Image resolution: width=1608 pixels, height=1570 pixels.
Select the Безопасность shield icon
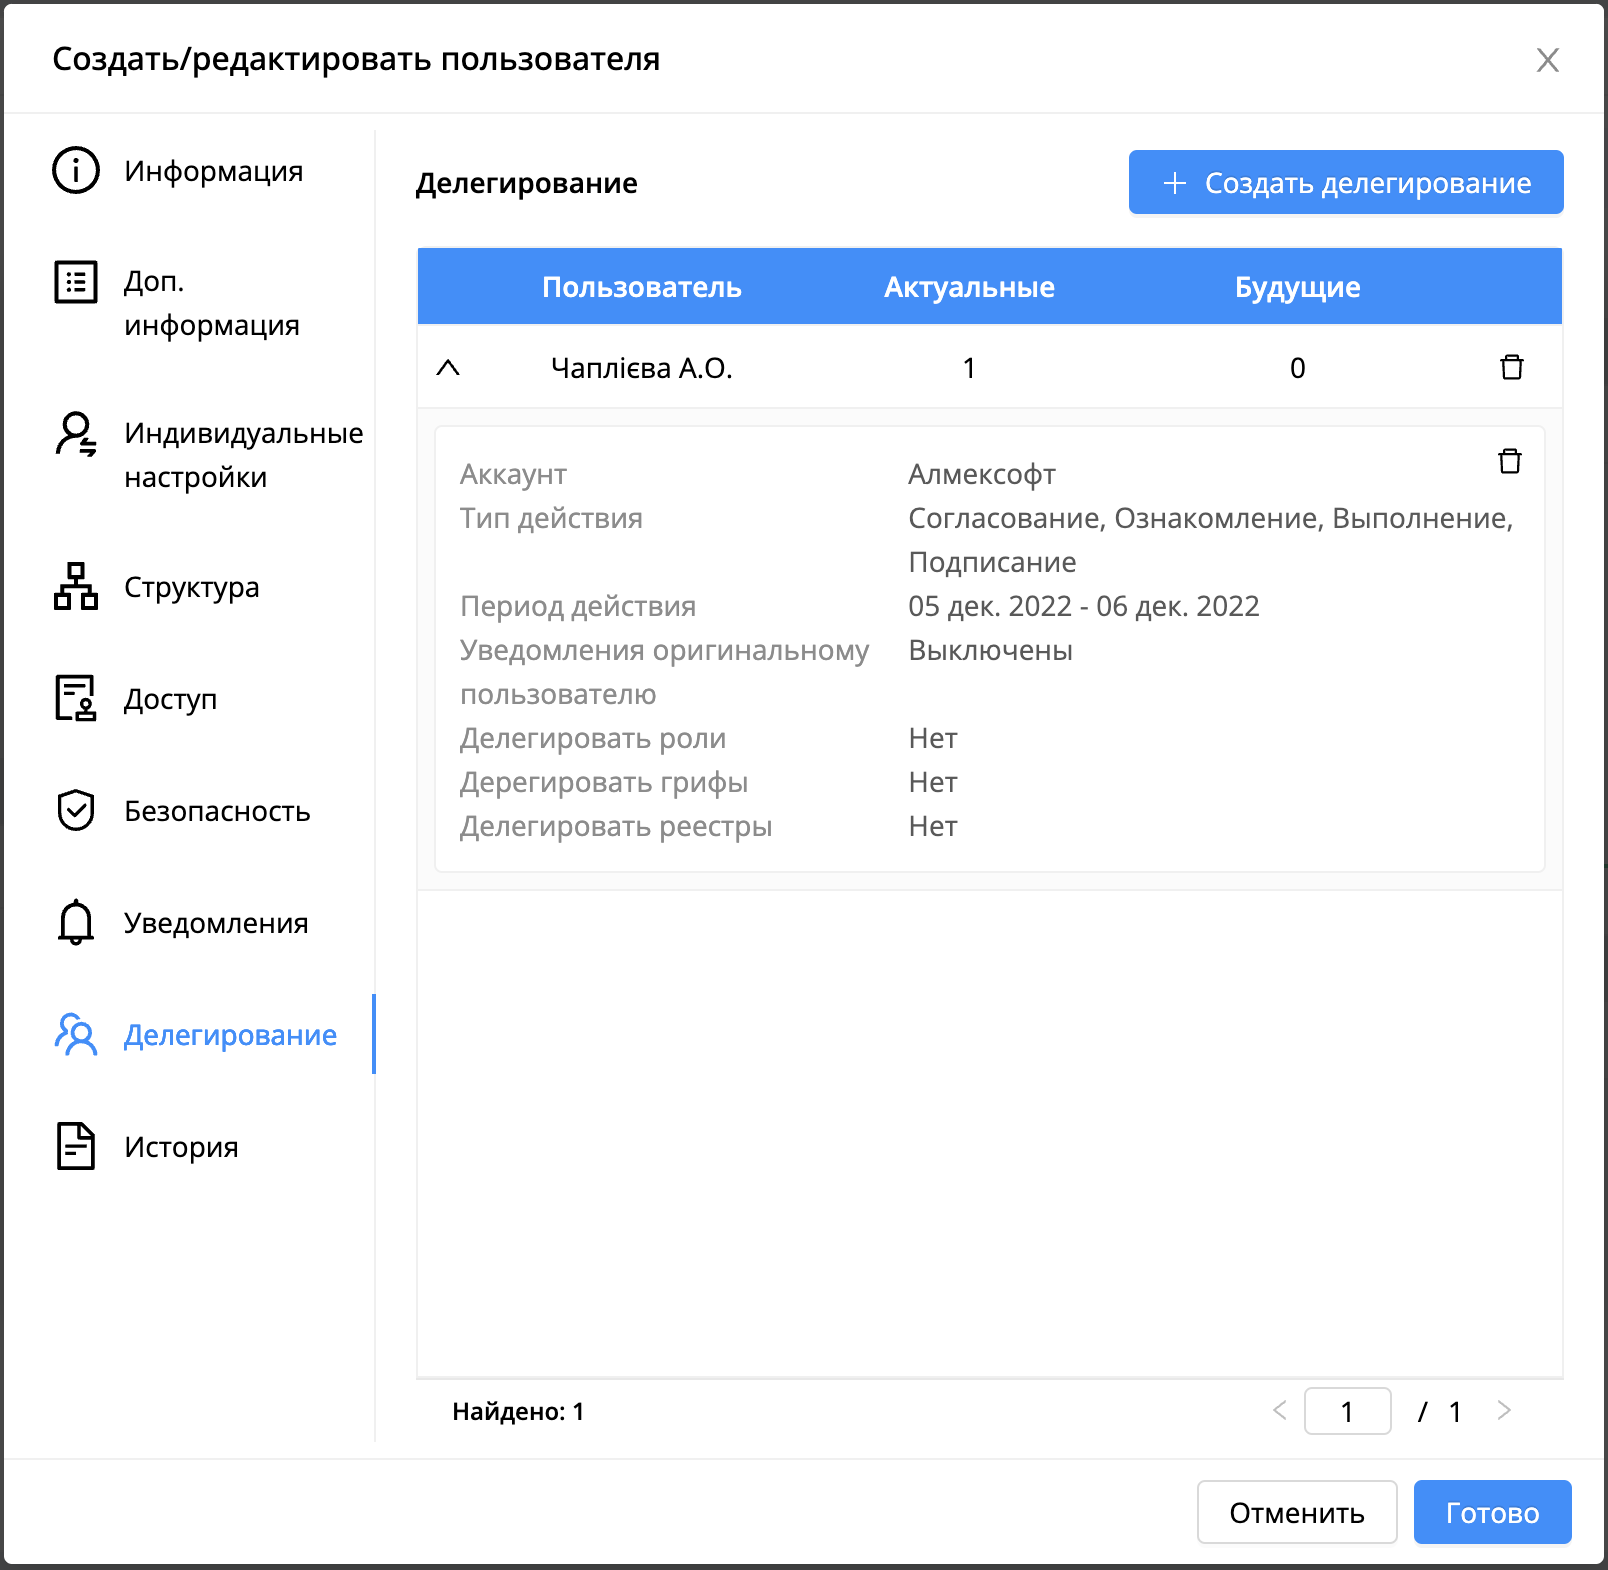(x=76, y=810)
